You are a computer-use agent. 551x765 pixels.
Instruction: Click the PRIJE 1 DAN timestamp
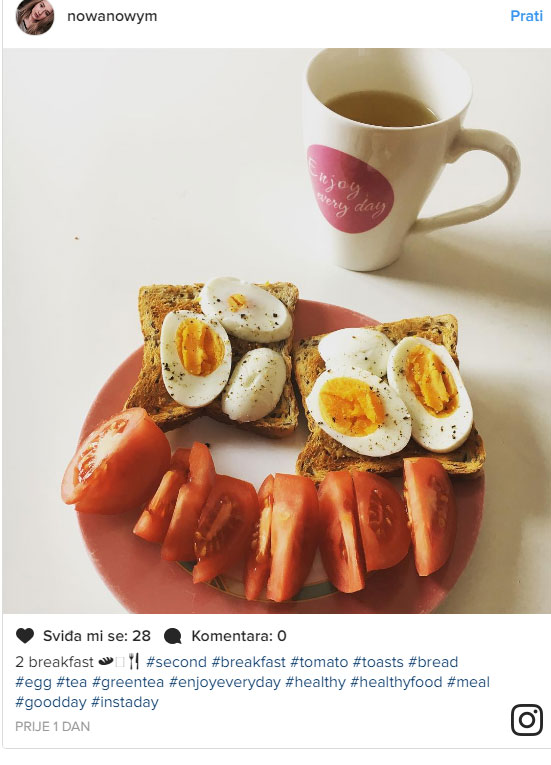coord(53,726)
